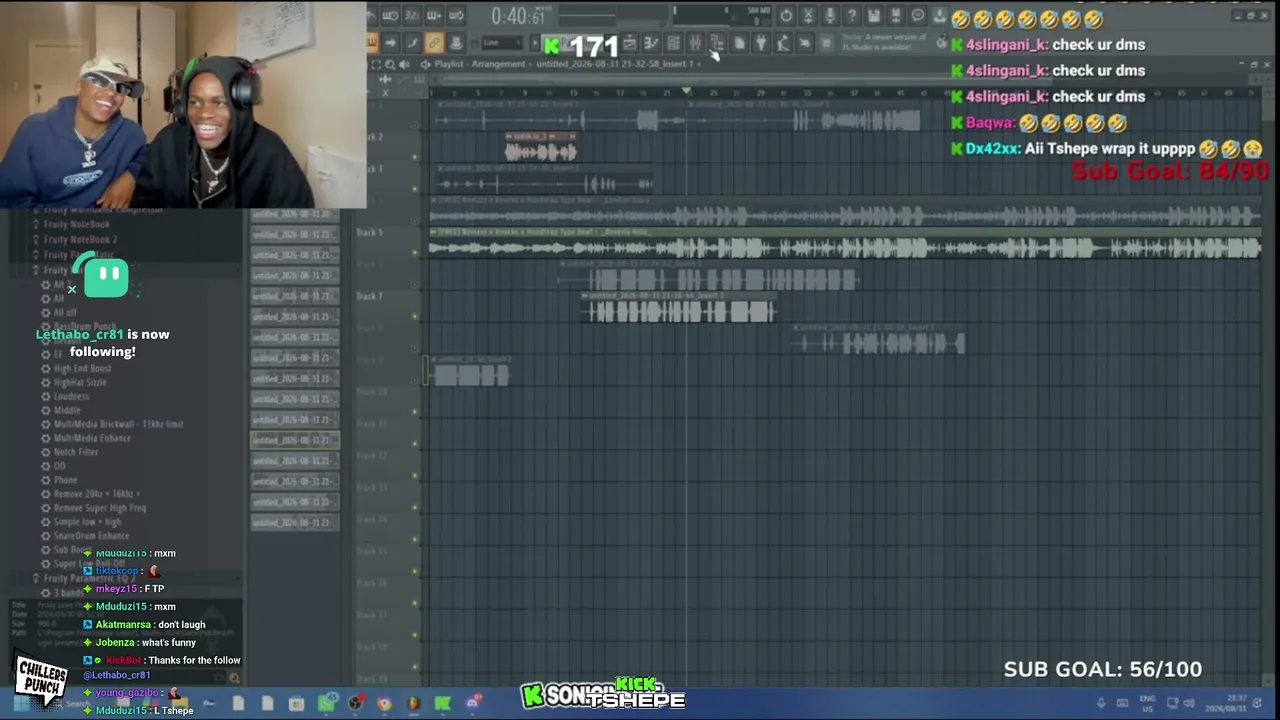The height and width of the screenshot is (720, 1280).
Task: Open the tempo tapper icon
Action: coord(783,43)
